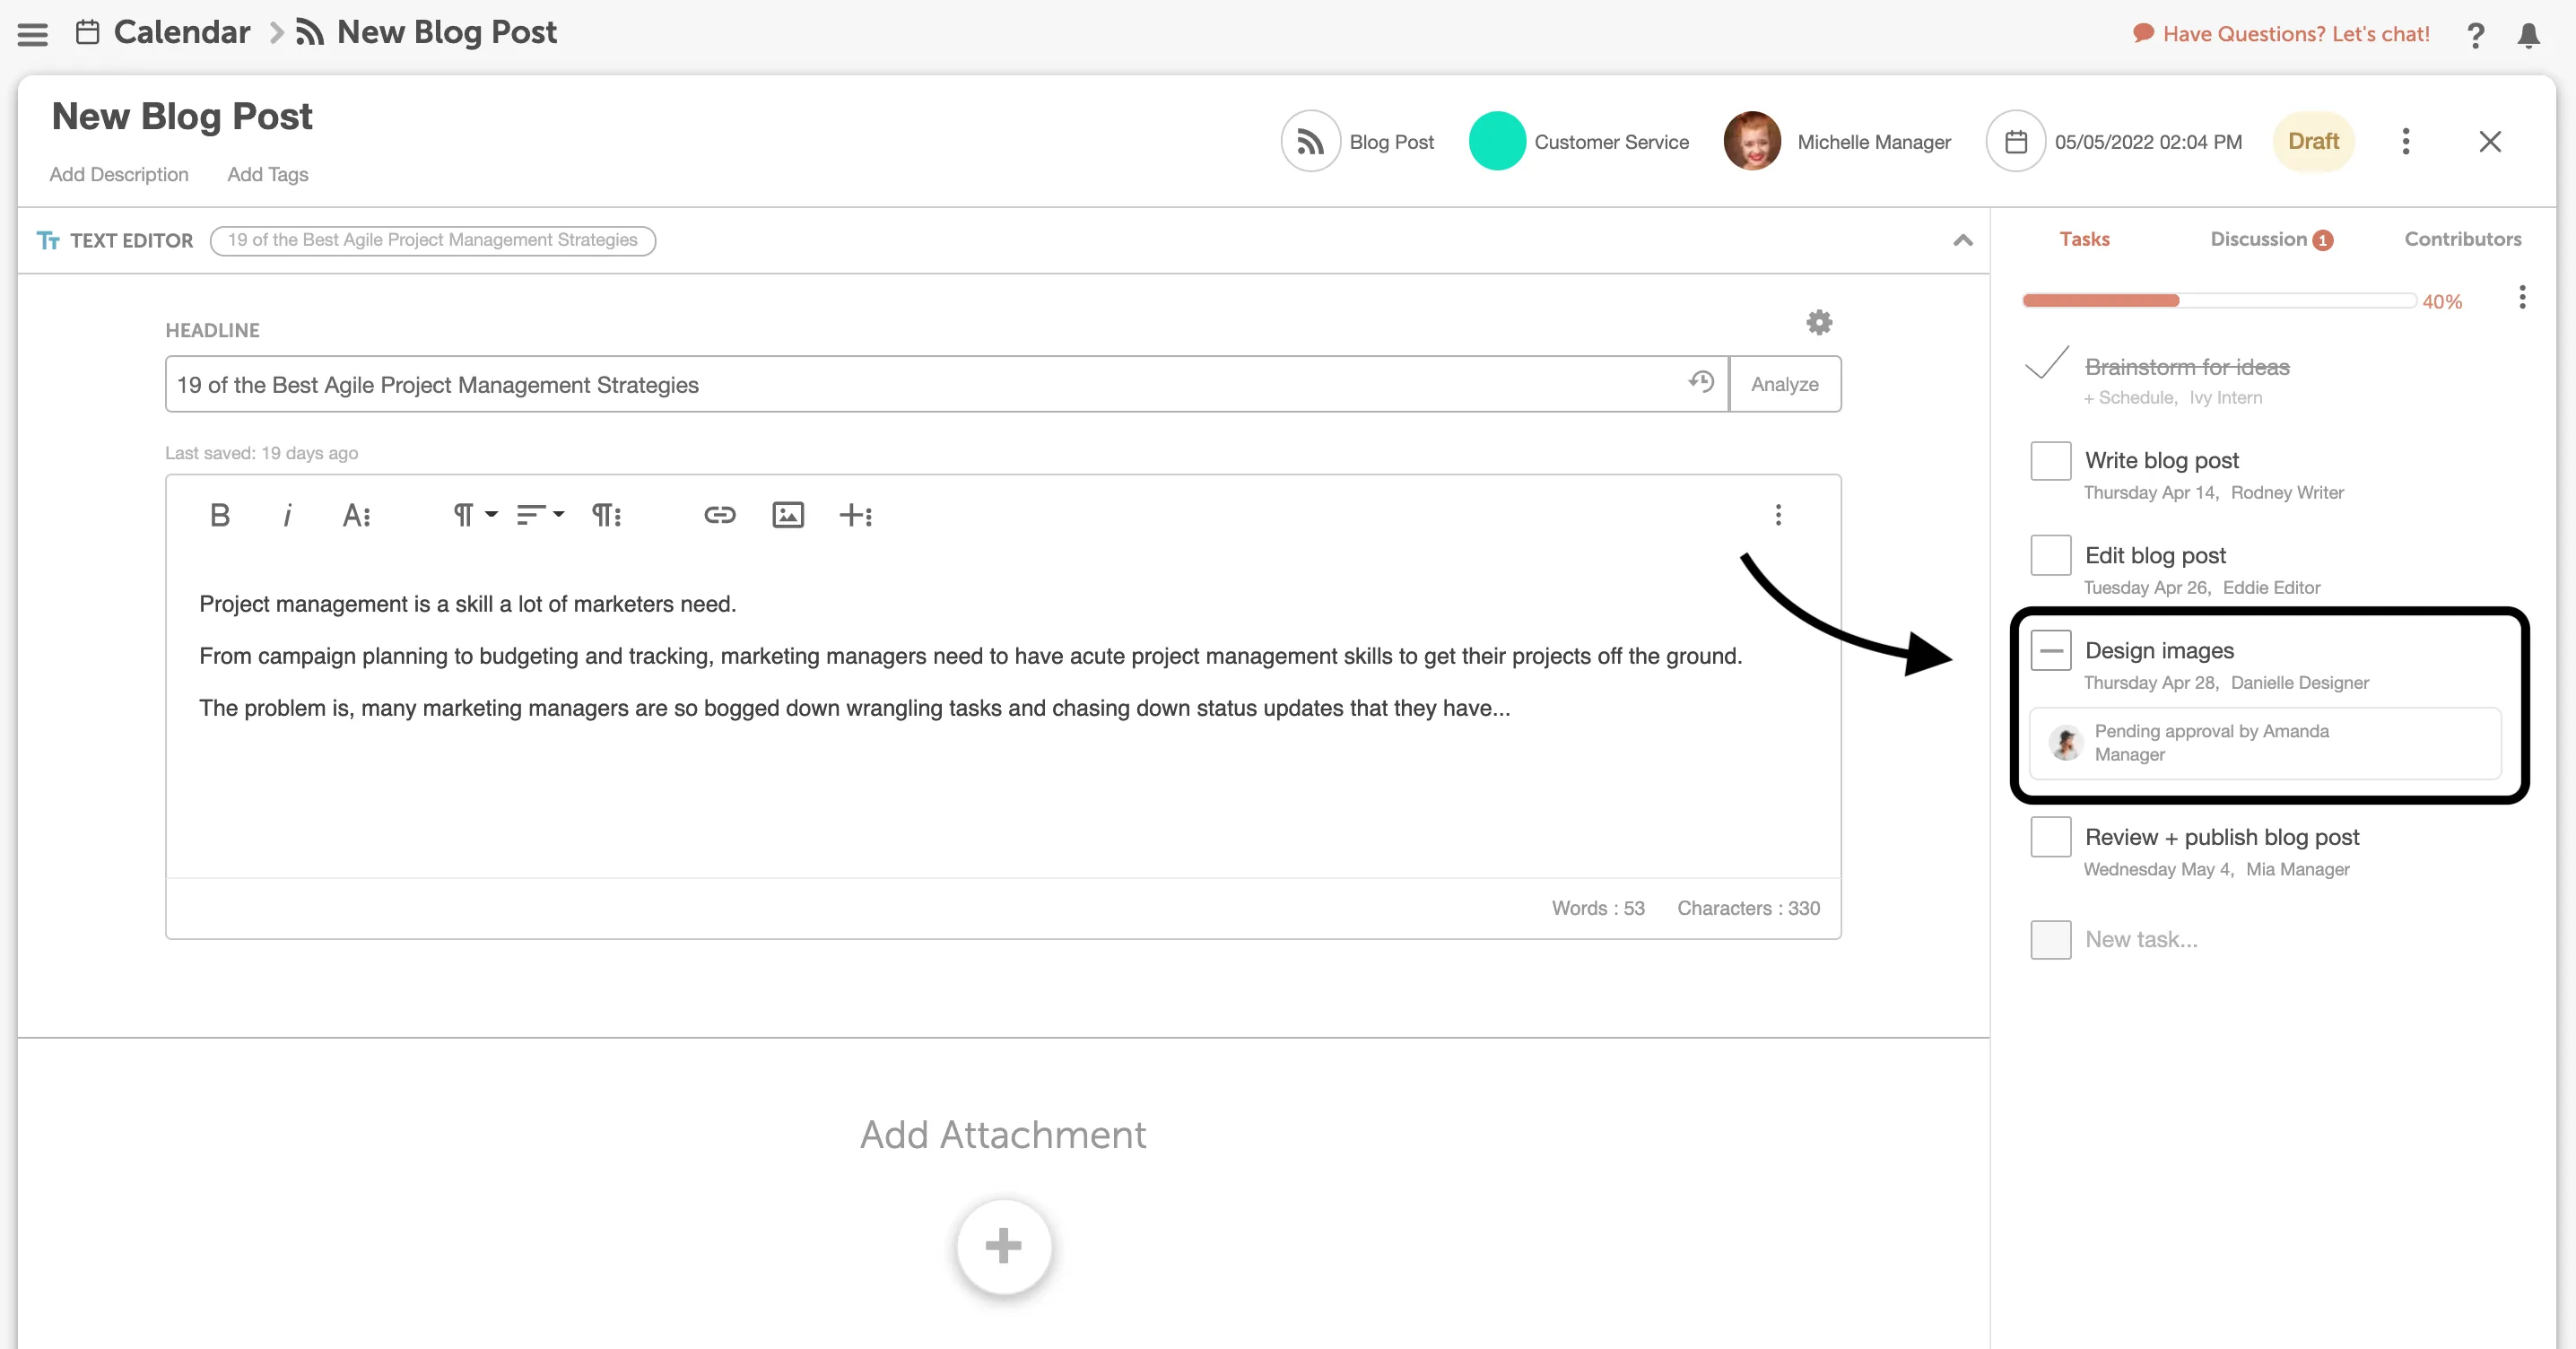Click the add element plus icon
Viewport: 2576px width, 1349px height.
(x=856, y=514)
